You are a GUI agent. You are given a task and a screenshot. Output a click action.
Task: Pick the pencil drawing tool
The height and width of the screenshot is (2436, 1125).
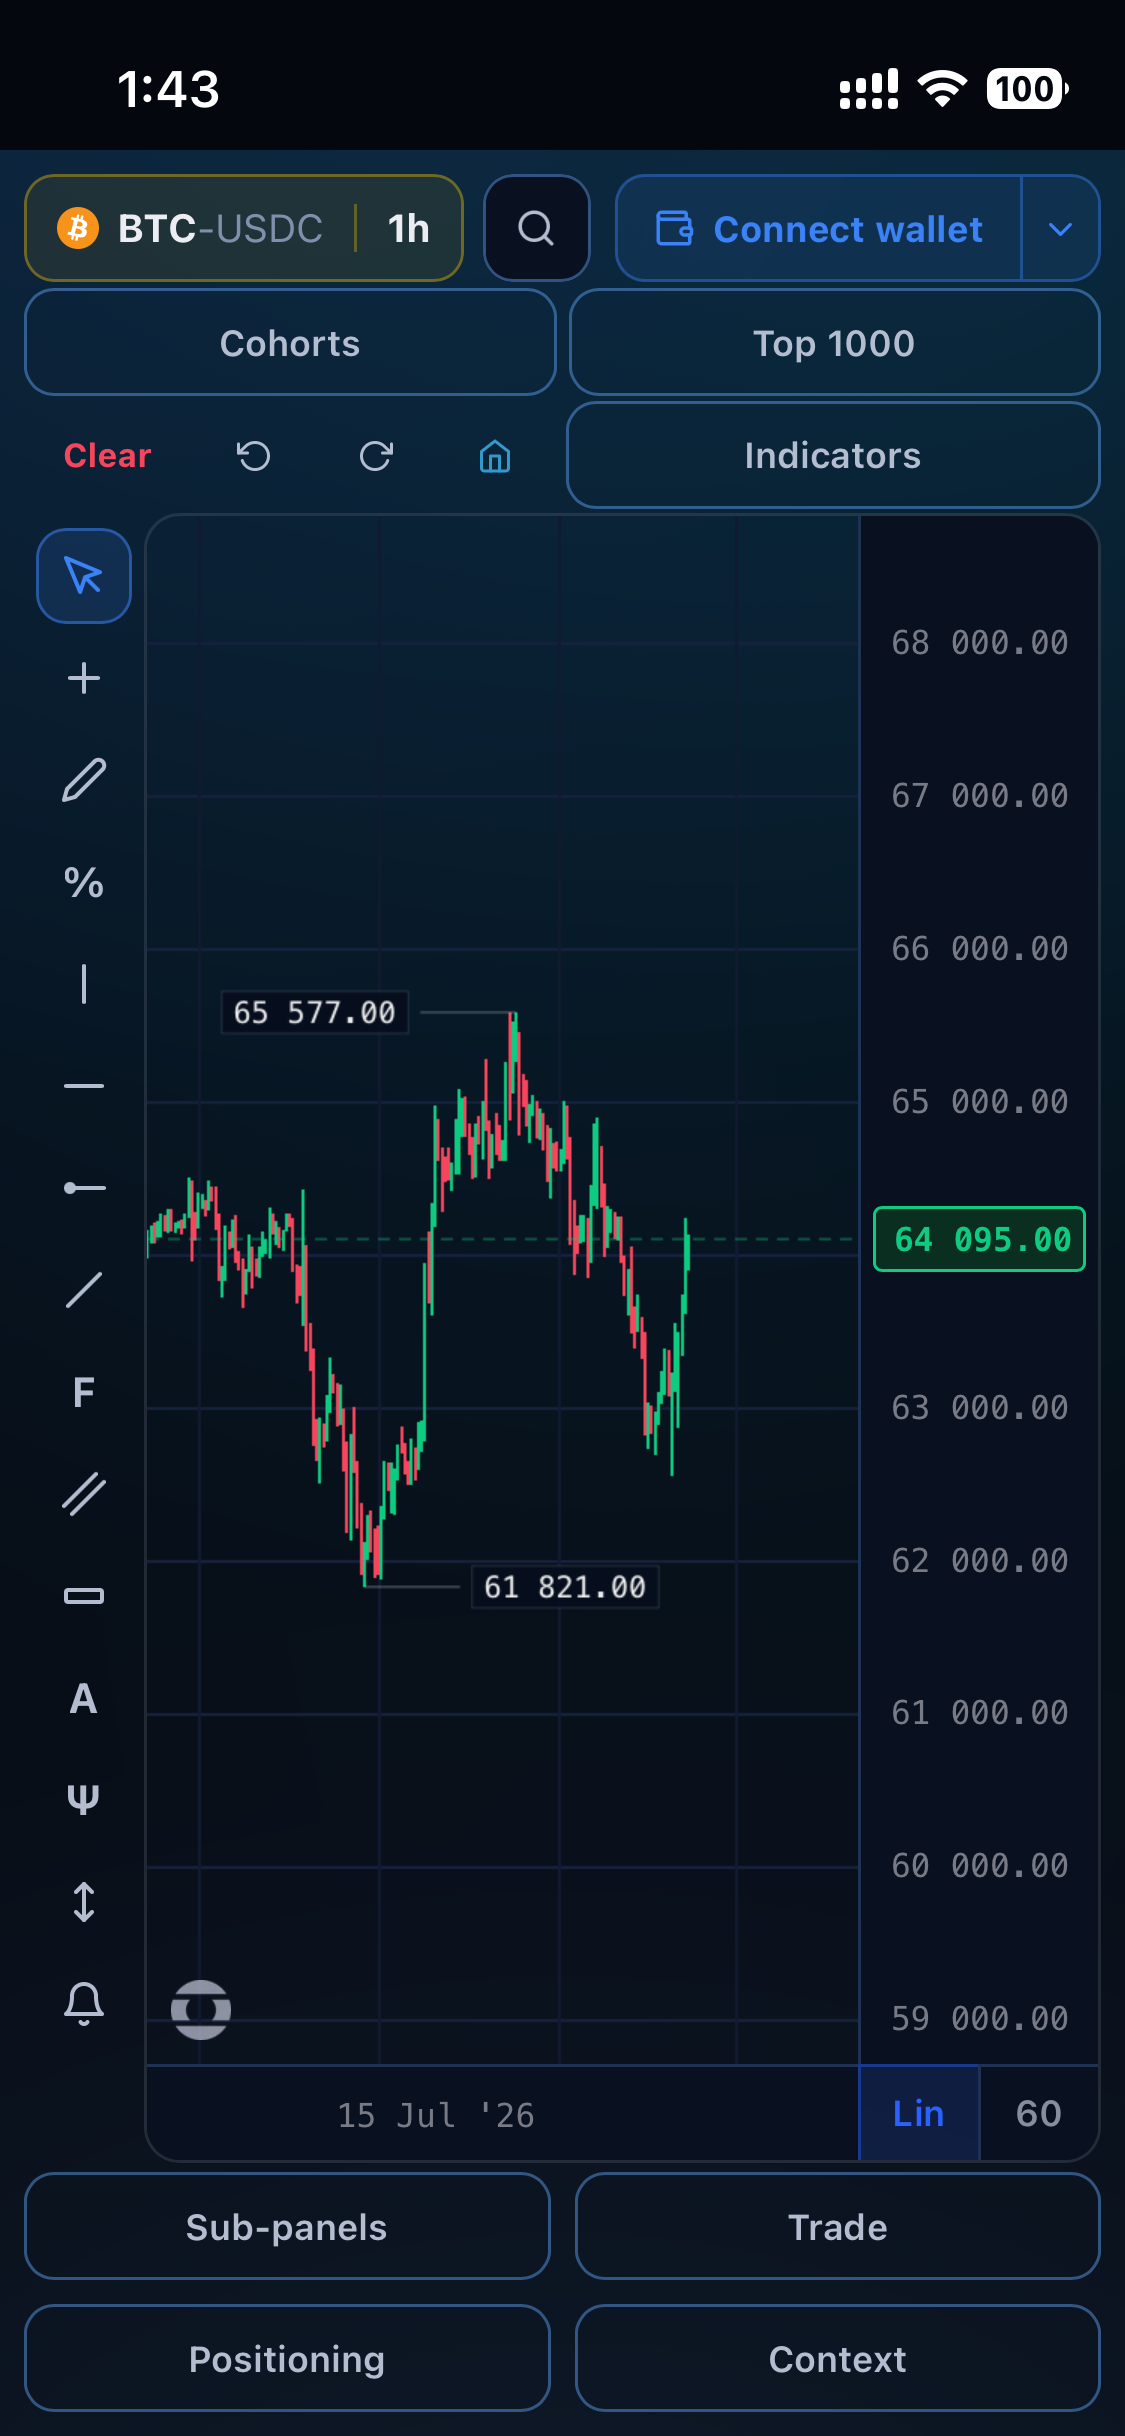tap(84, 780)
